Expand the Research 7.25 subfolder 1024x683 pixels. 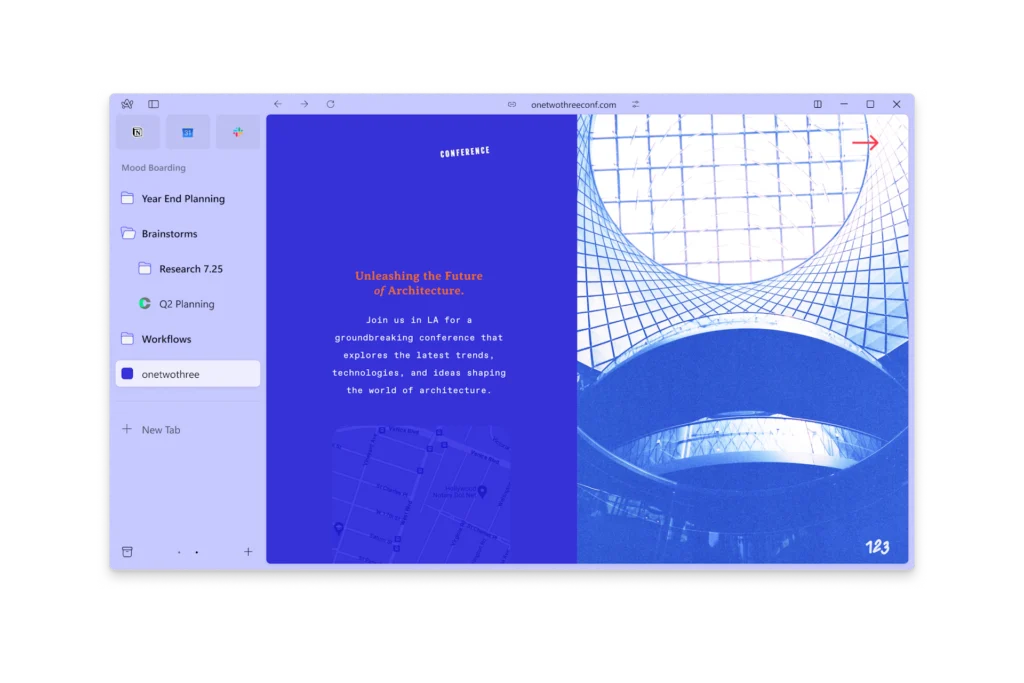click(x=190, y=269)
